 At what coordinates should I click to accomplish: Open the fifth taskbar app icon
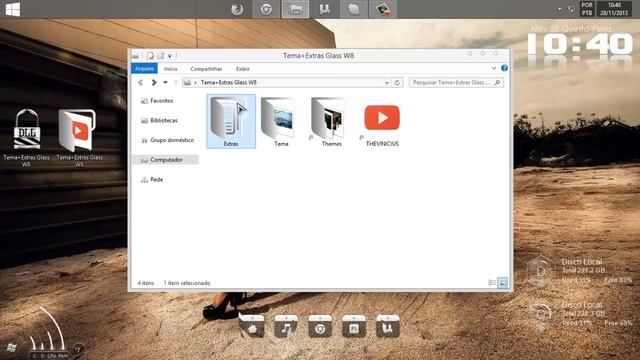coord(354,9)
